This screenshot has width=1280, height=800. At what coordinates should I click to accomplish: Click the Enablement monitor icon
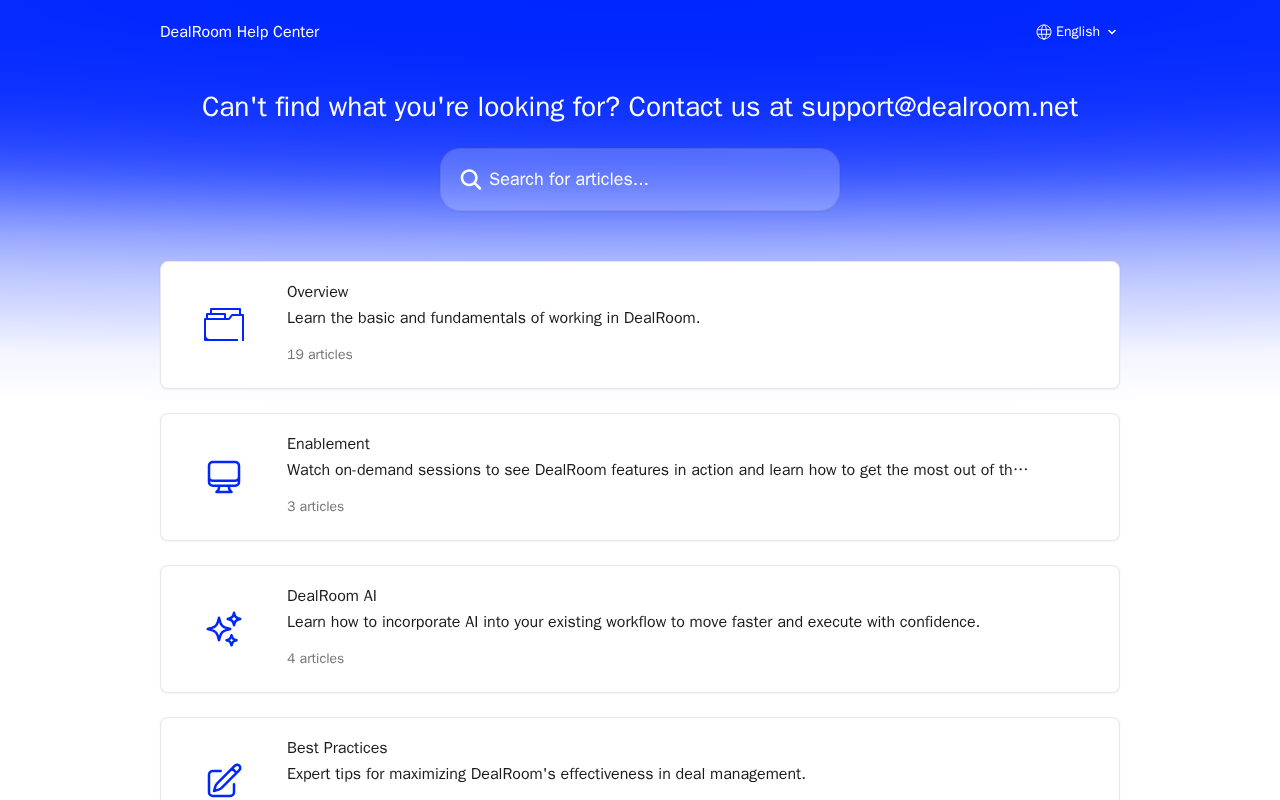(x=224, y=477)
